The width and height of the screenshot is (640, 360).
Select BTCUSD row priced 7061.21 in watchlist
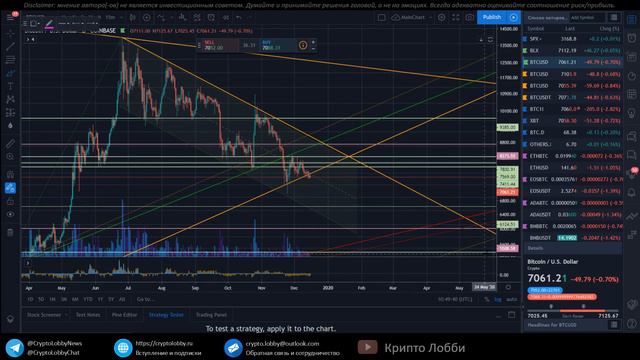click(x=572, y=62)
